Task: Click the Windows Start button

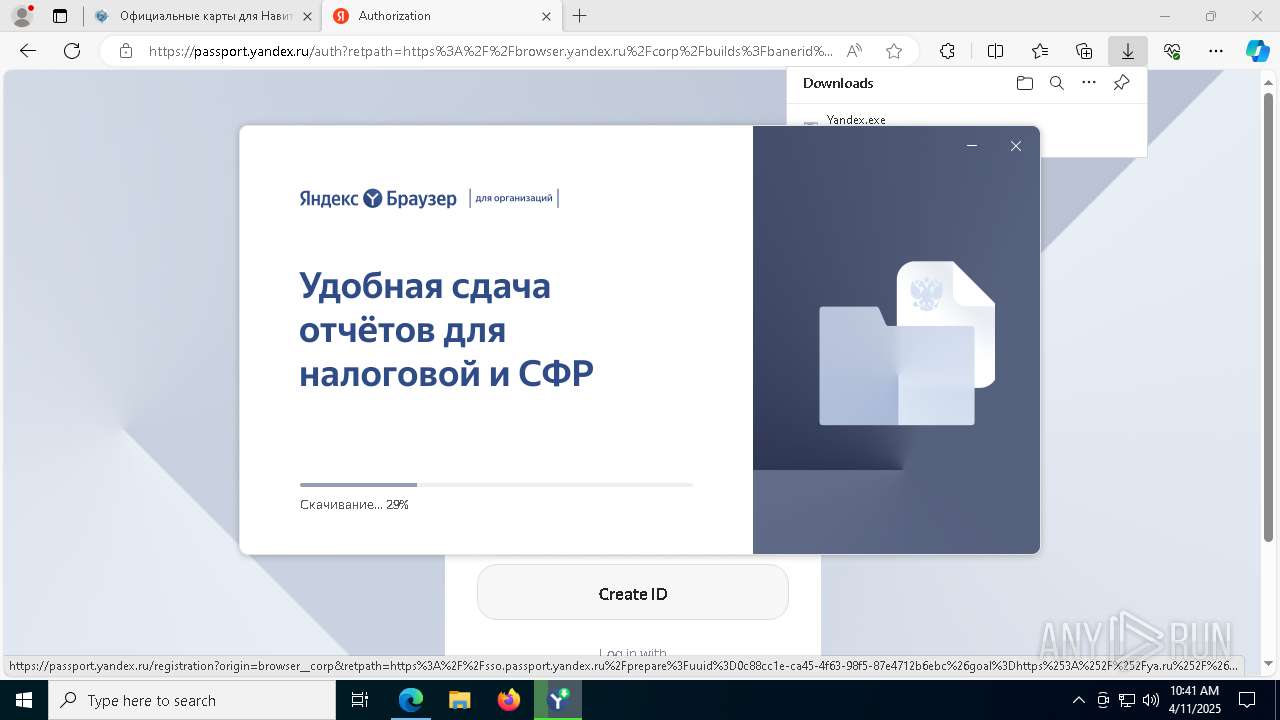Action: point(24,700)
